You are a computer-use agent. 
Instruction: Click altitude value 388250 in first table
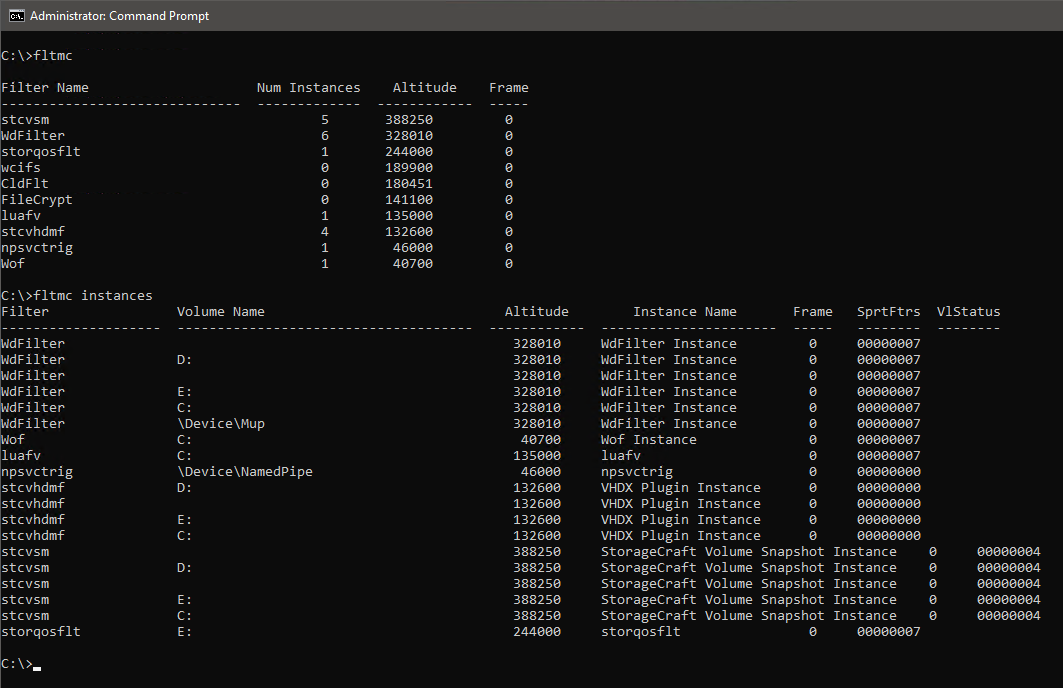[409, 120]
